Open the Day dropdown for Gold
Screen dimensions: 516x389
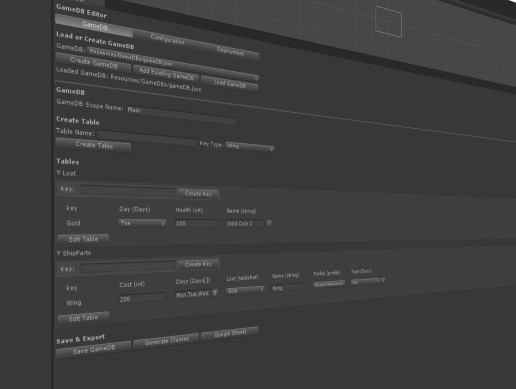tap(142, 223)
